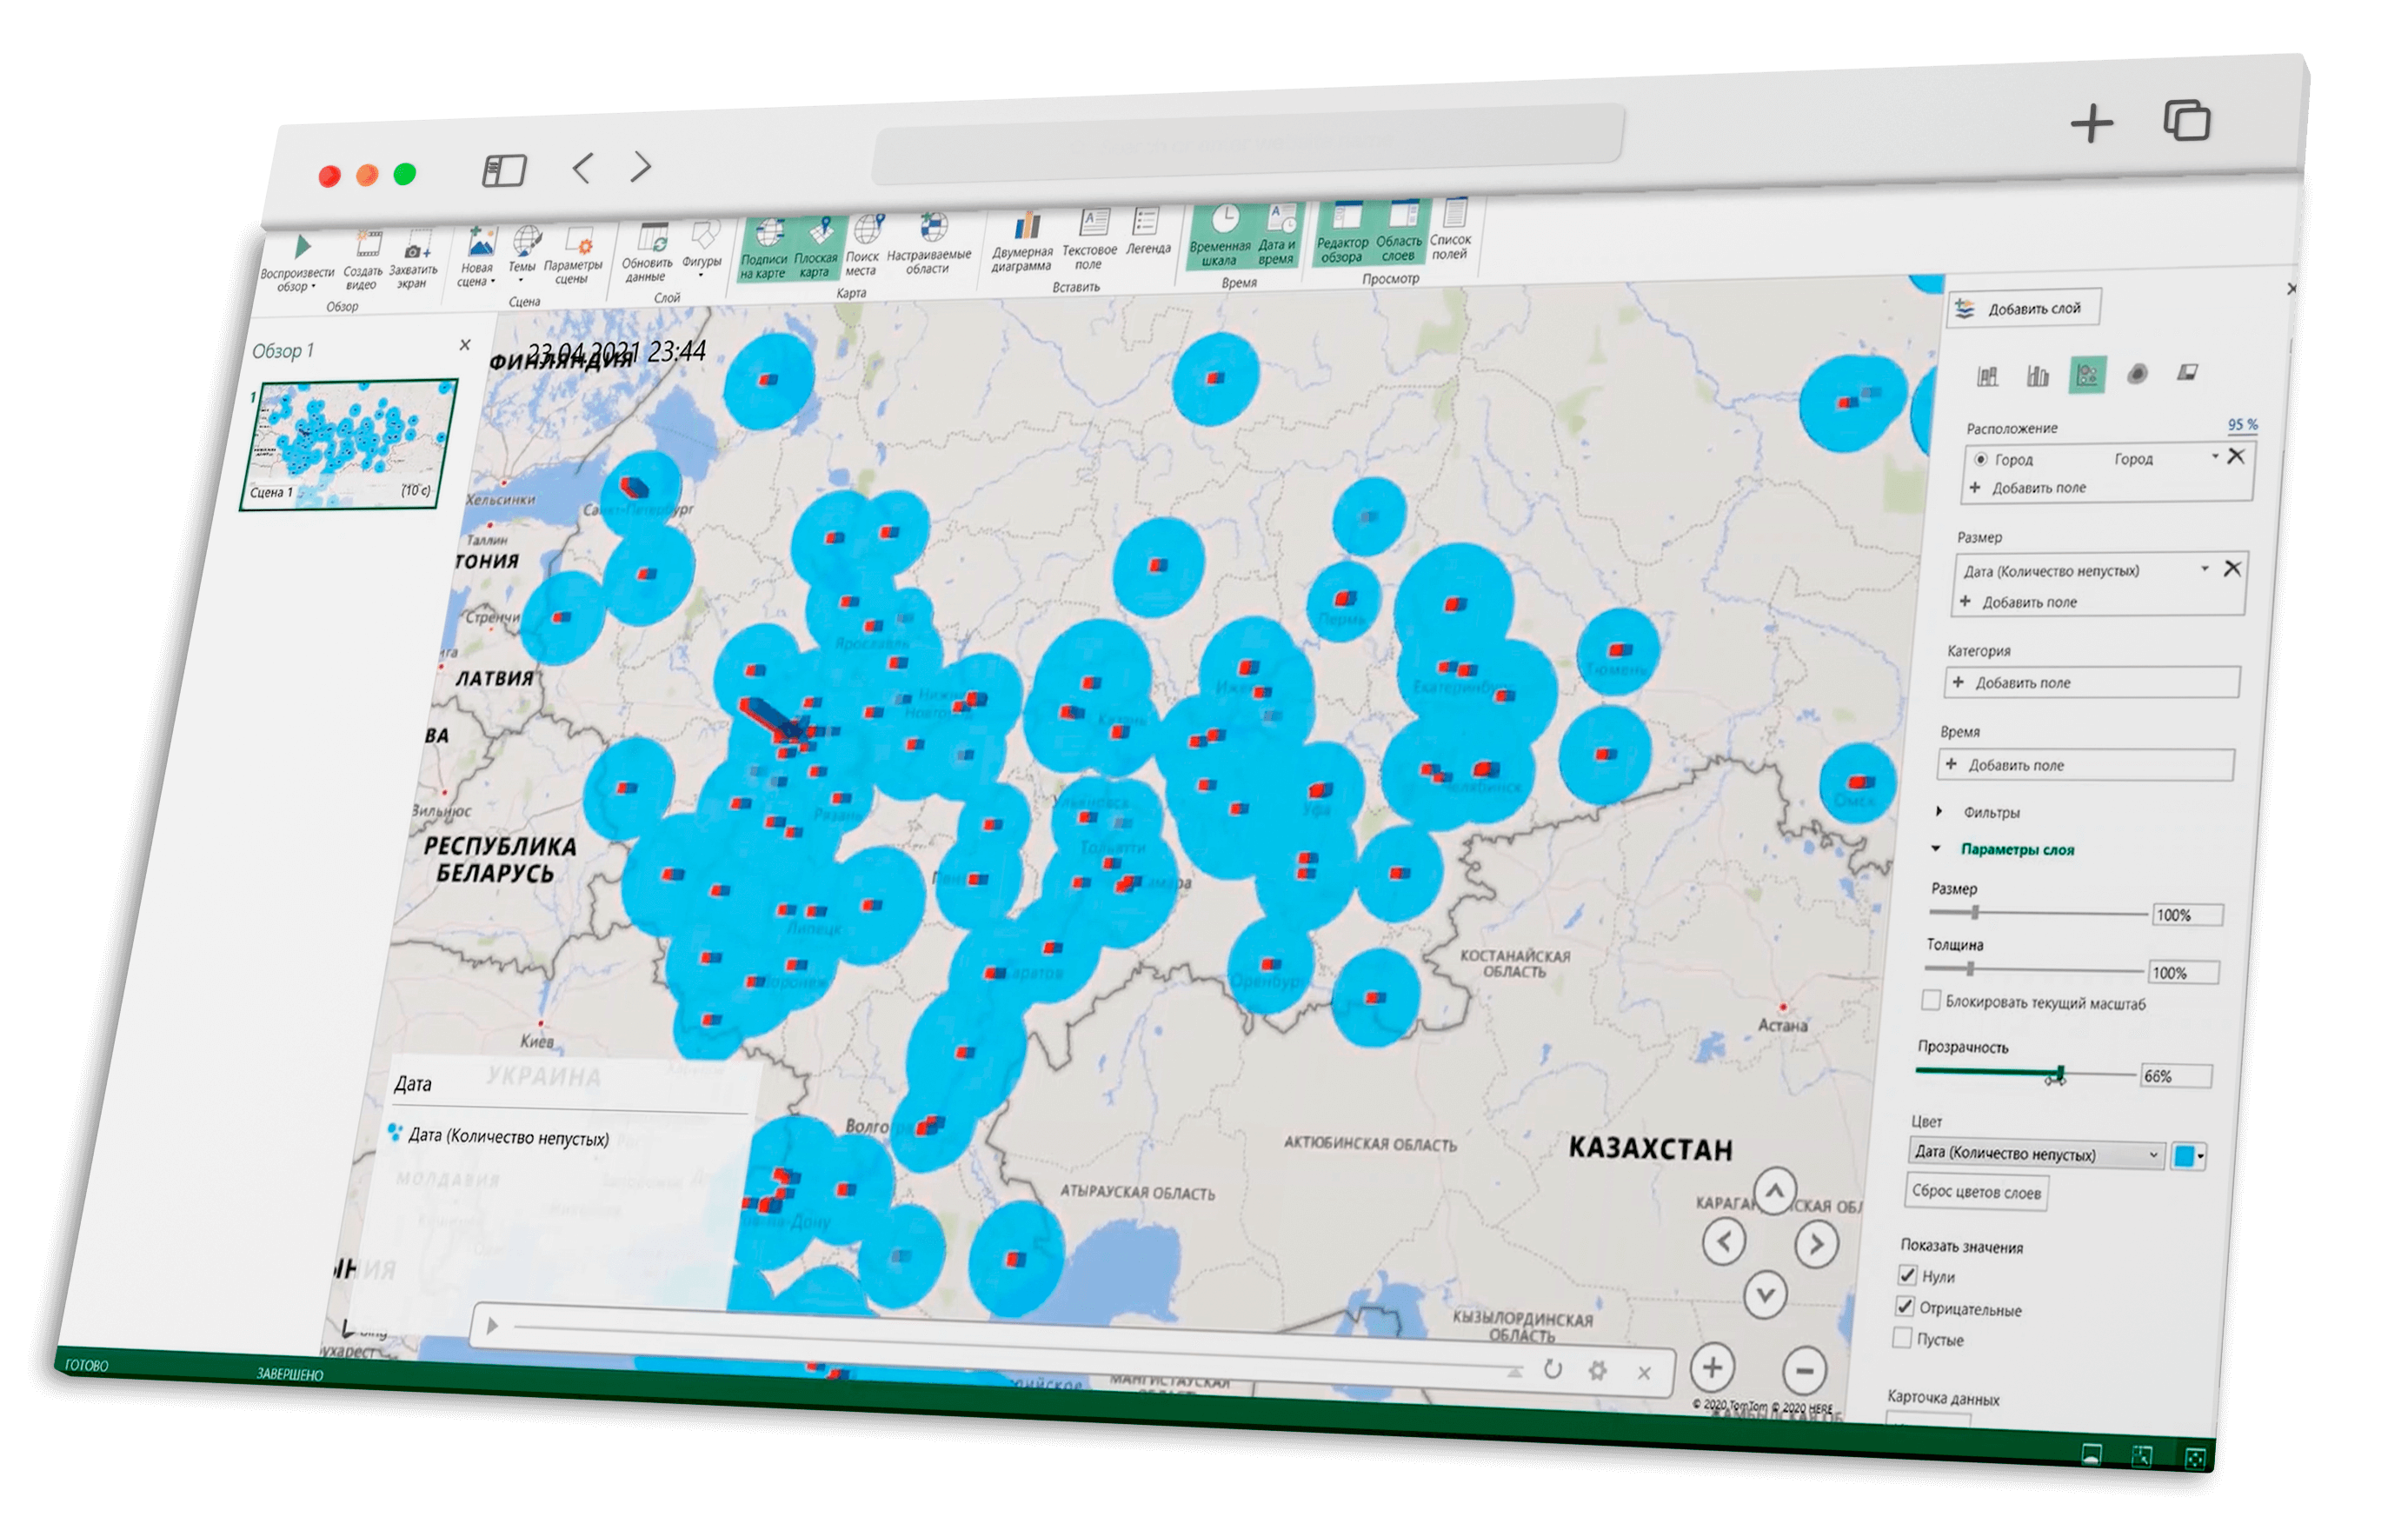Open Дата (Количество непустых) size dropdown arrow

pyautogui.click(x=2204, y=568)
